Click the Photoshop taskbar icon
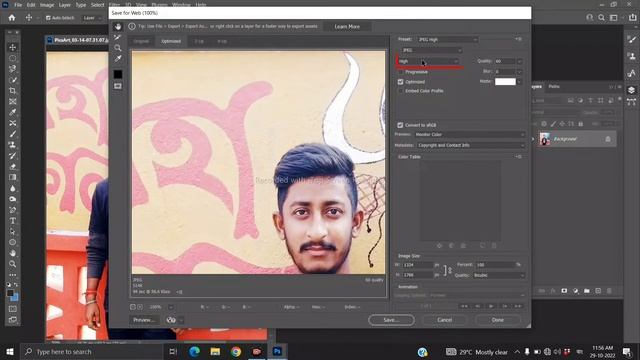This screenshot has height=360, width=640. pos(277,351)
